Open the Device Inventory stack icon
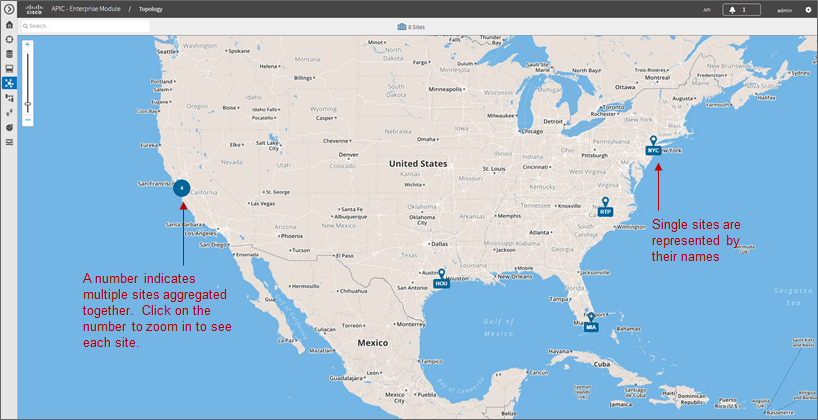Screen dimensions: 818x420 pyautogui.click(x=9, y=54)
